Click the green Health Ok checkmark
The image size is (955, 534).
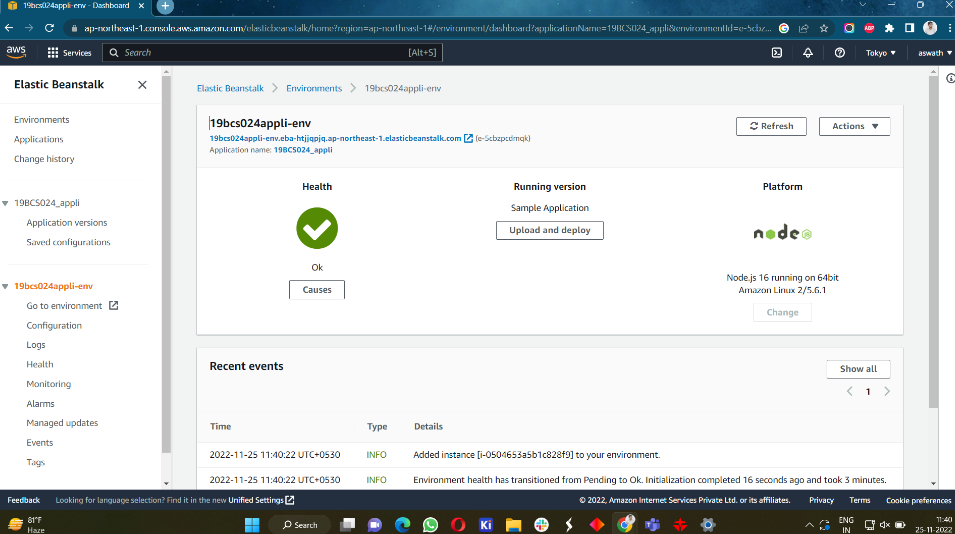[x=317, y=228]
